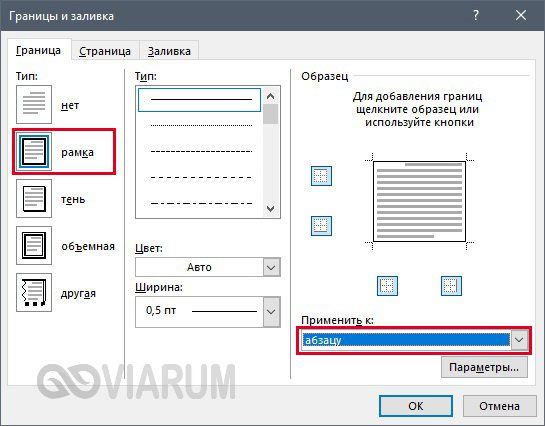
Task: Choose the 'другая' custom border icon
Action: (34, 292)
